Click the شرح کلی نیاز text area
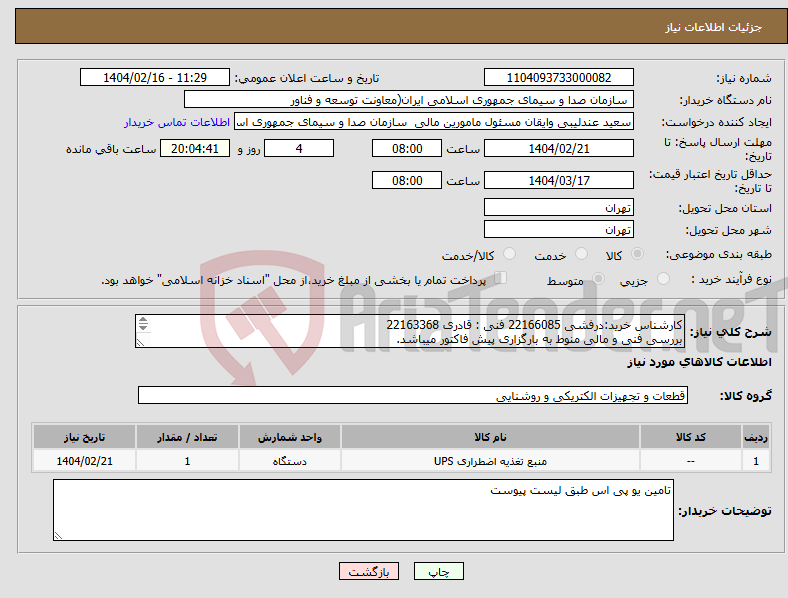The width and height of the screenshot is (788, 598). click(x=410, y=331)
